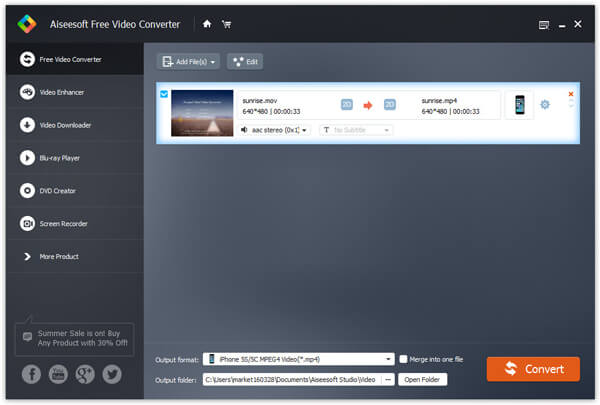Open the Twitter icon
The height and width of the screenshot is (405, 600).
point(112,374)
